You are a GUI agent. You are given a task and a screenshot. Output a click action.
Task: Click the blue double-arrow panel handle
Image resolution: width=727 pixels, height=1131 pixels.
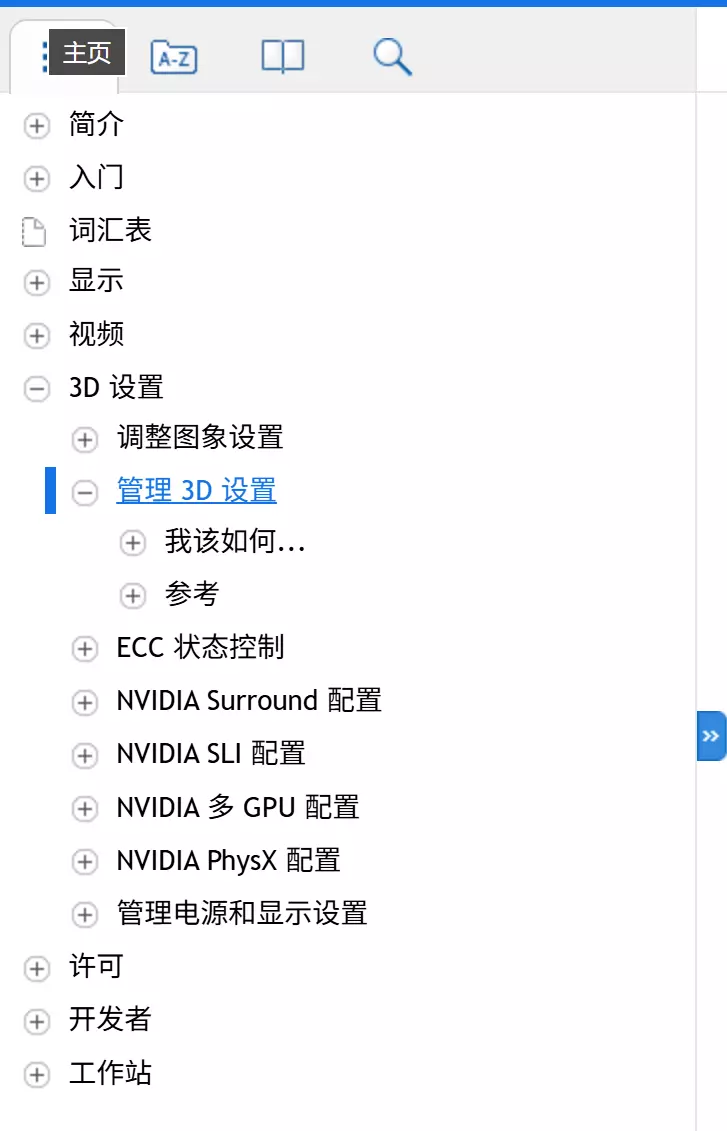tap(710, 736)
